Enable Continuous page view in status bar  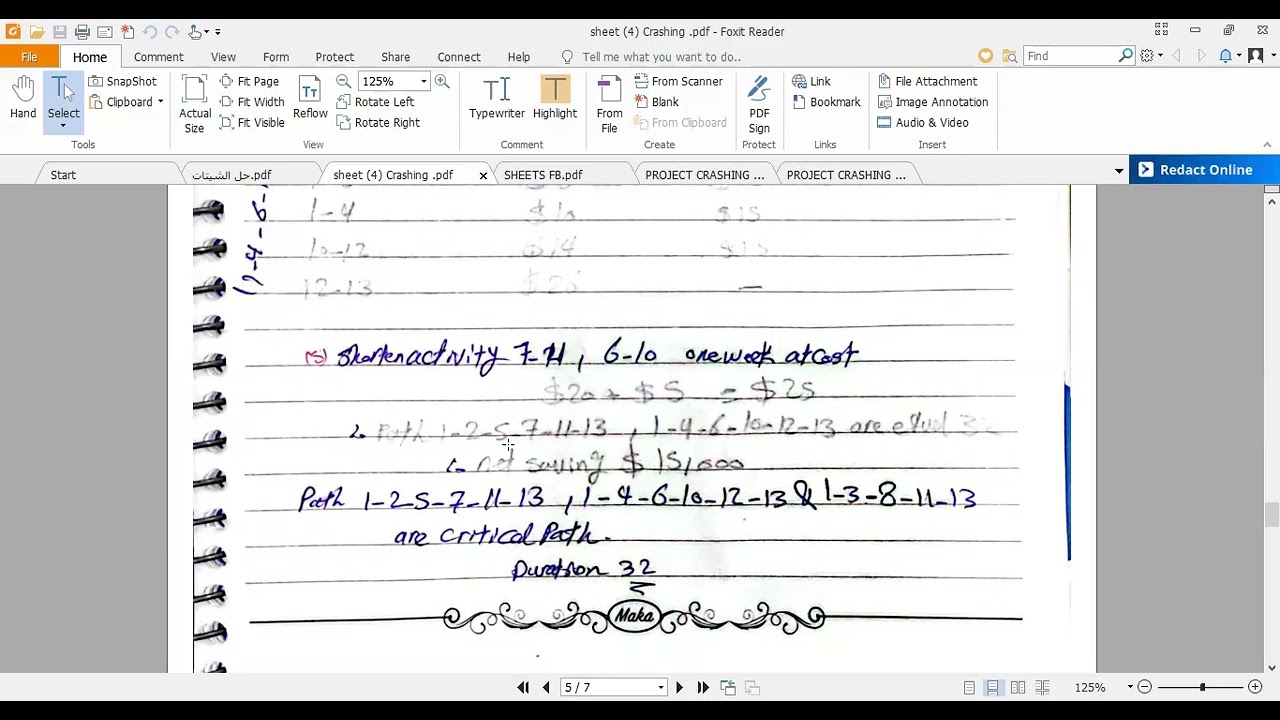(993, 688)
